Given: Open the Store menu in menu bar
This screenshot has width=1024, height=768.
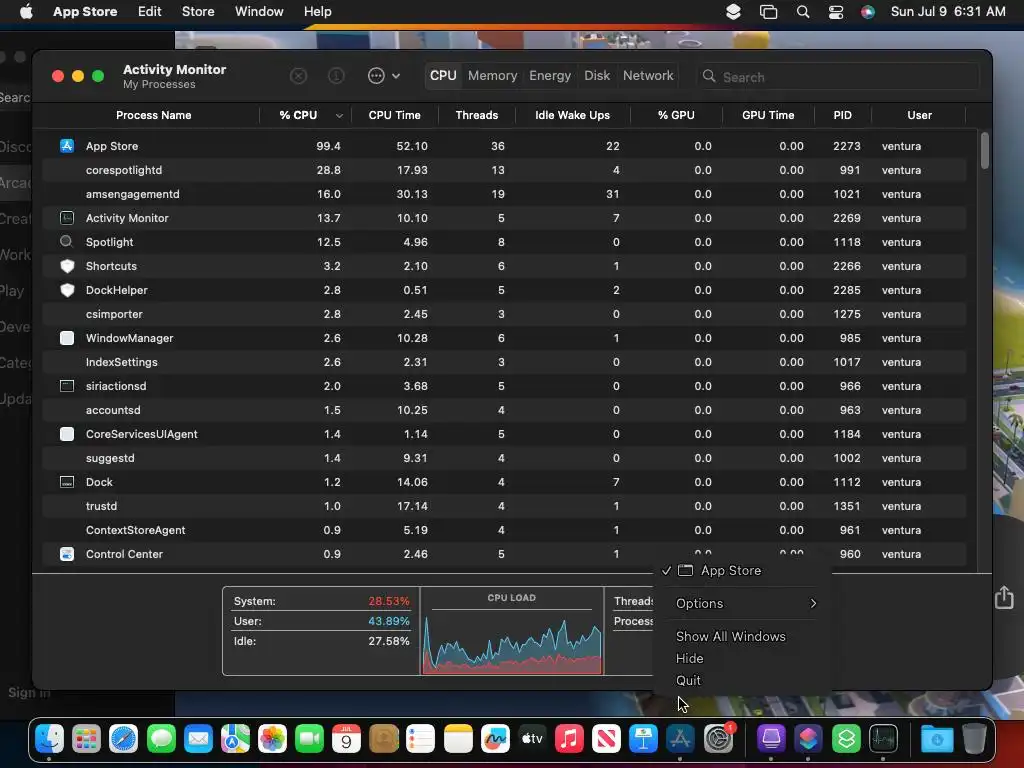Looking at the screenshot, I should (x=198, y=12).
